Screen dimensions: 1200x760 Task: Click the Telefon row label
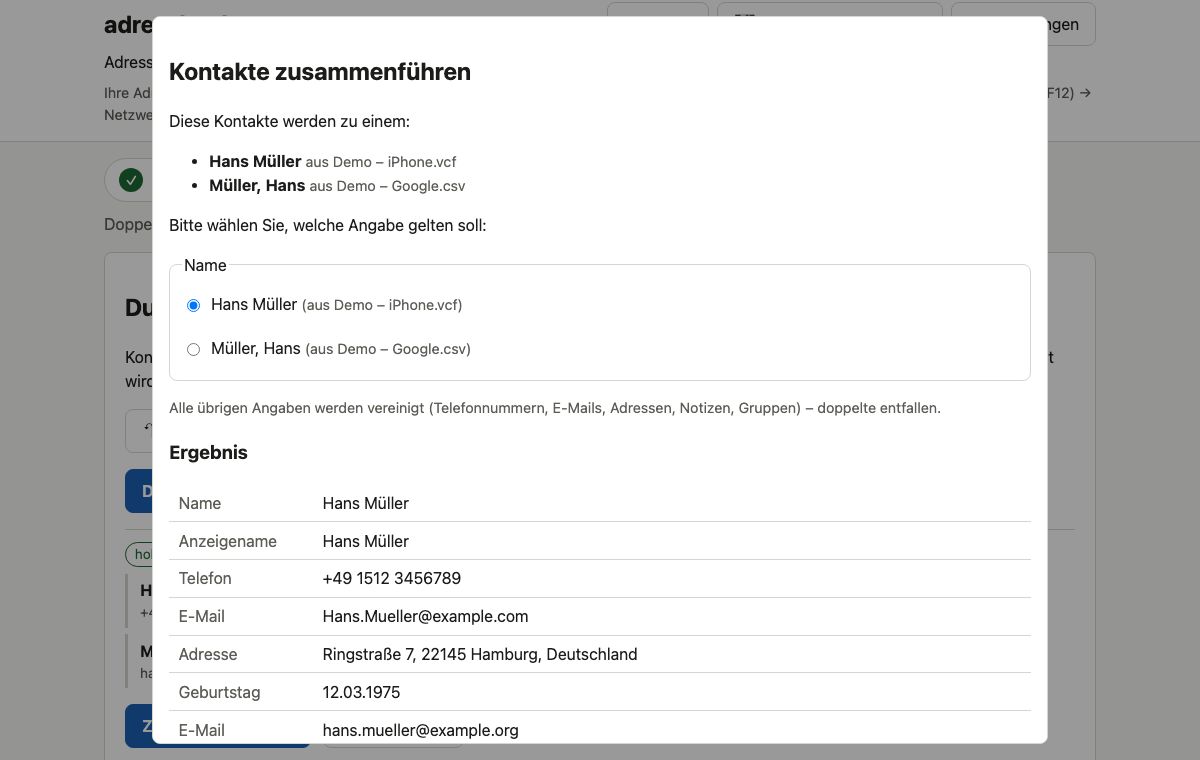(205, 579)
